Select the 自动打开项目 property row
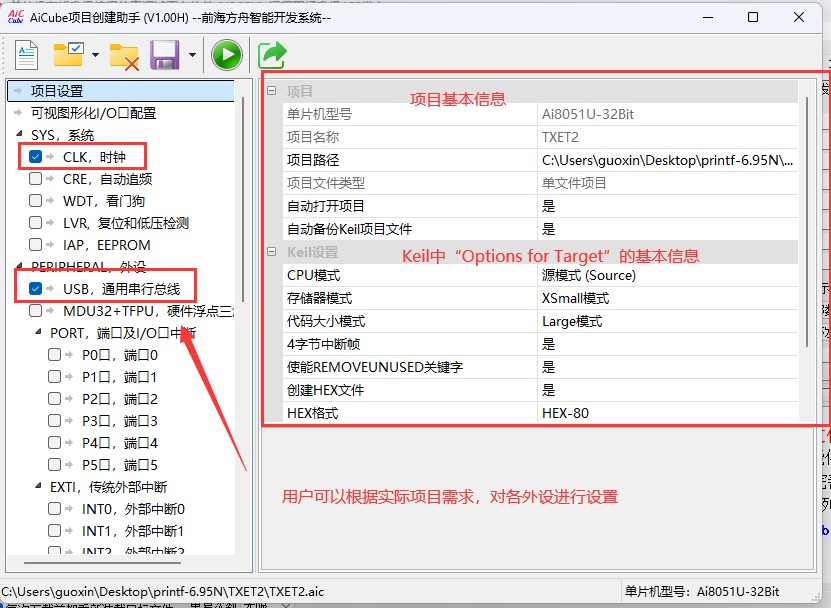Image resolution: width=831 pixels, height=608 pixels. (x=541, y=206)
